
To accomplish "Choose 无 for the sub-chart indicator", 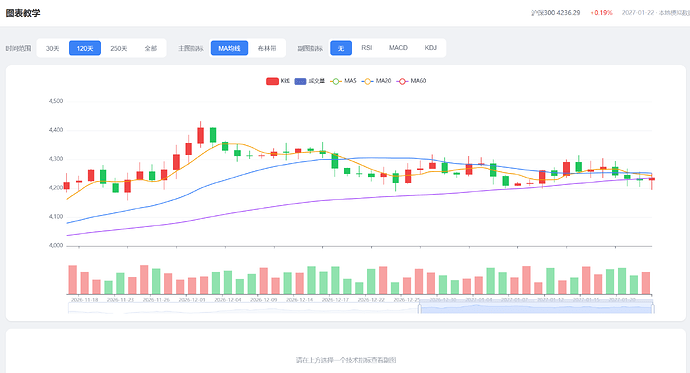I will [x=341, y=48].
